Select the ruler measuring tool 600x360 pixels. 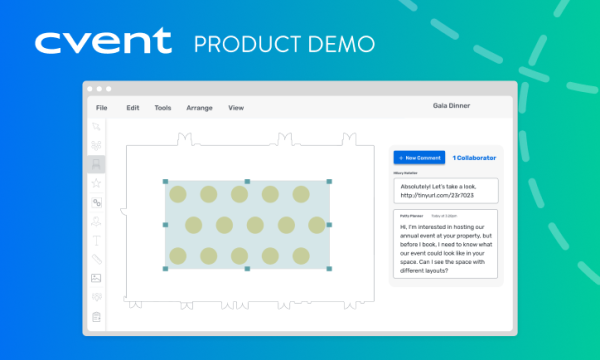click(96, 259)
